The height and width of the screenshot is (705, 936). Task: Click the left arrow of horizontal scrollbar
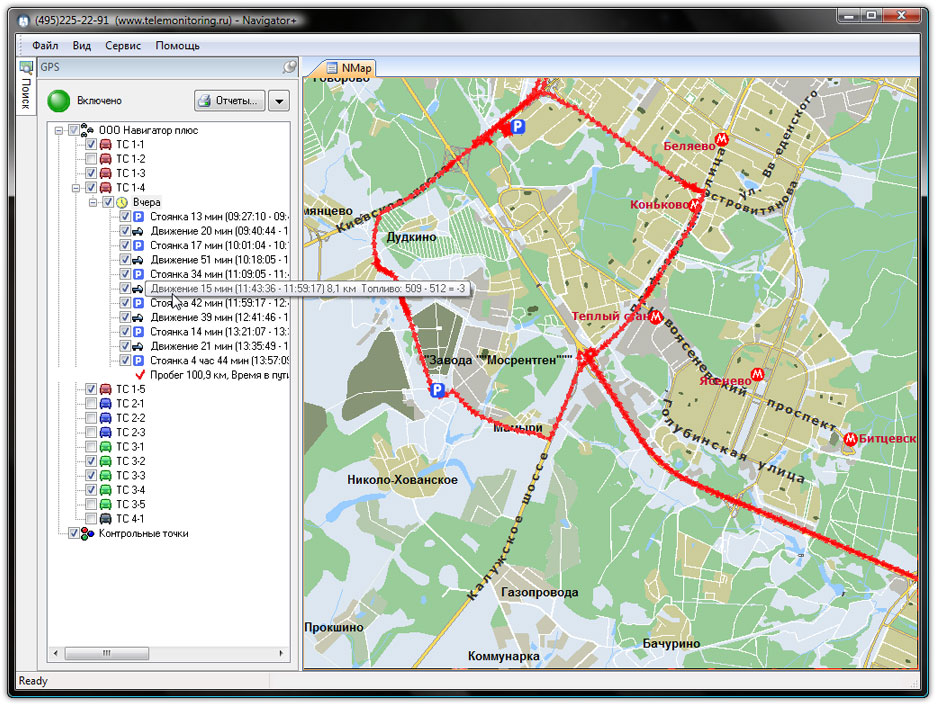(56, 654)
